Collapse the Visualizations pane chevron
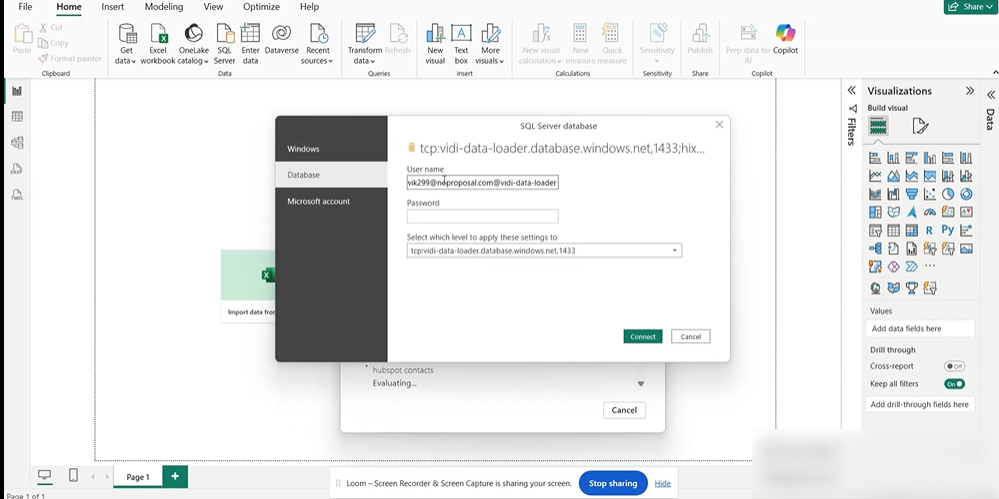This screenshot has height=499, width=999. pyautogui.click(x=970, y=91)
